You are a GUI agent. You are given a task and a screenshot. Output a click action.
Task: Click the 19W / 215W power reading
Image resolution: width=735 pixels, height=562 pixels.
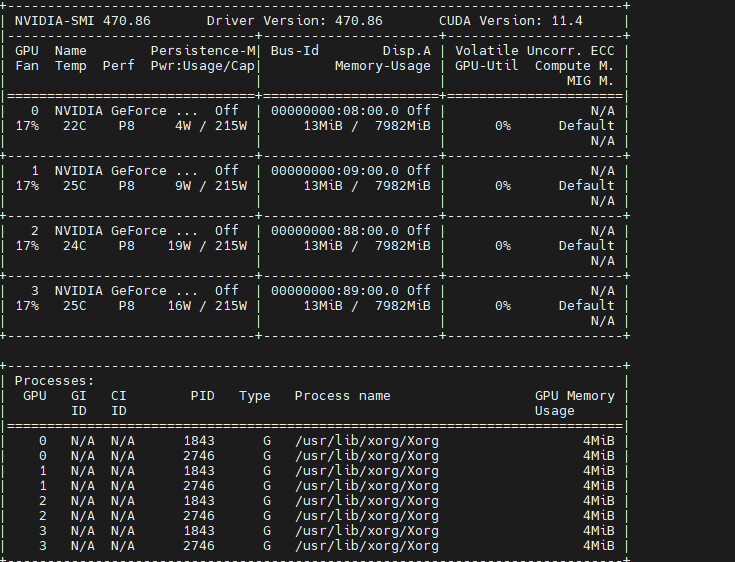pyautogui.click(x=207, y=246)
